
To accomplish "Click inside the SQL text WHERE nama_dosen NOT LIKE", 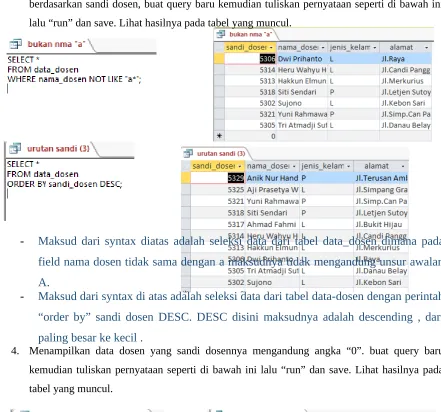I will (x=74, y=79).
